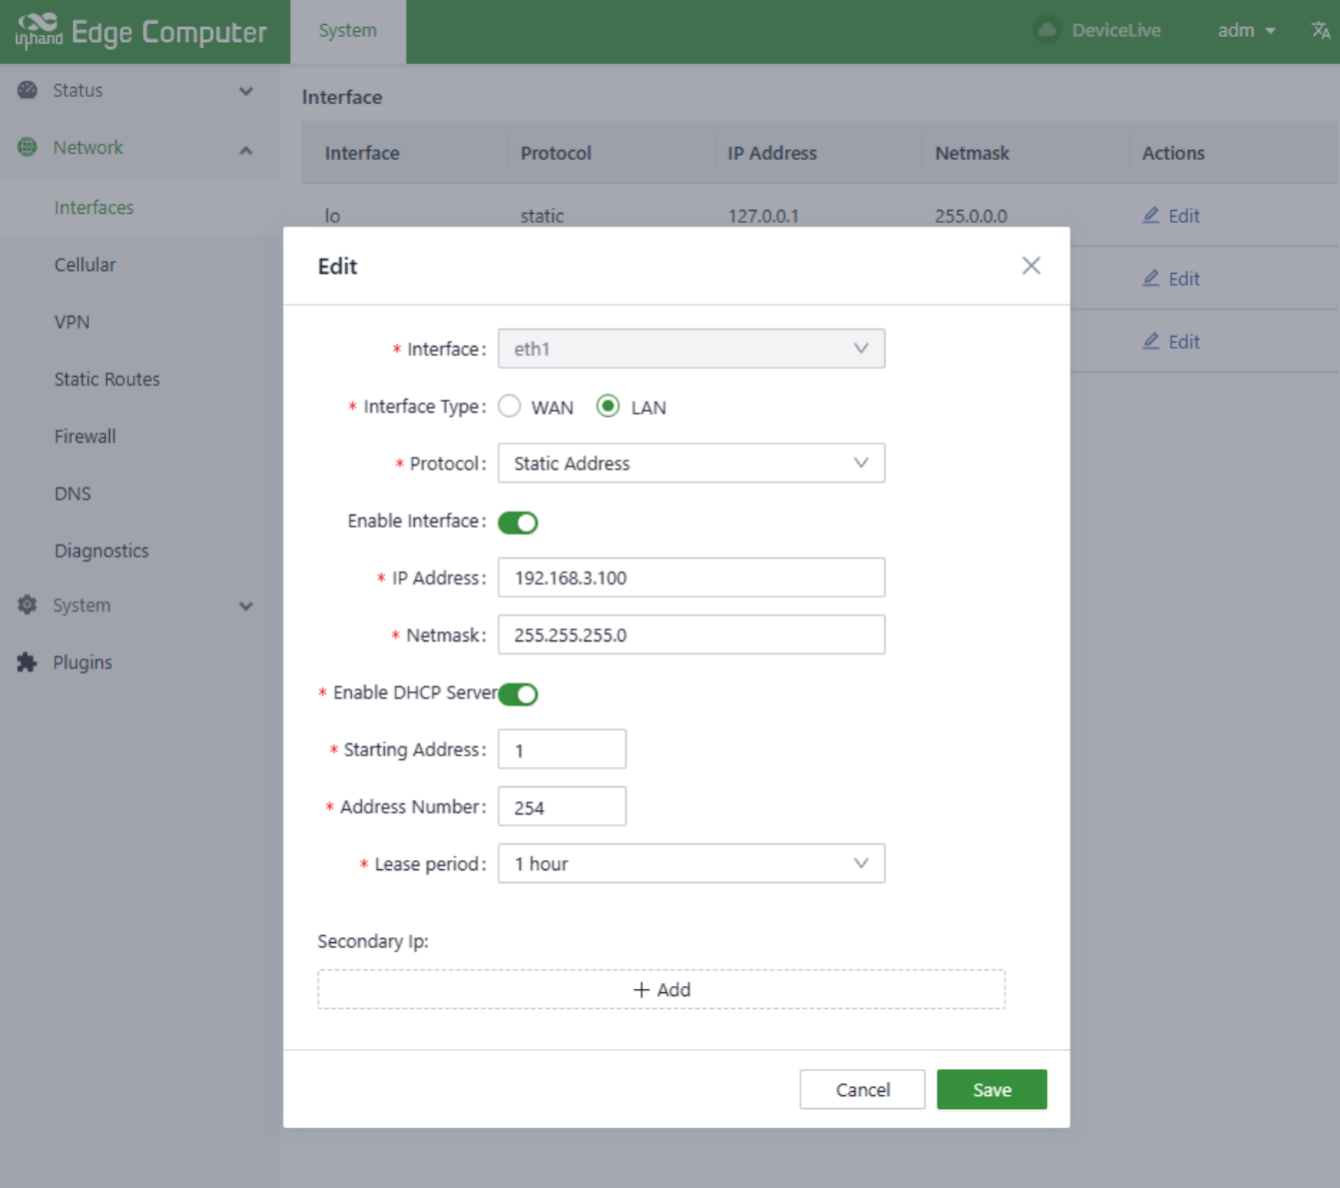Select the WAN interface type radio button
1340x1188 pixels.
tap(510, 406)
